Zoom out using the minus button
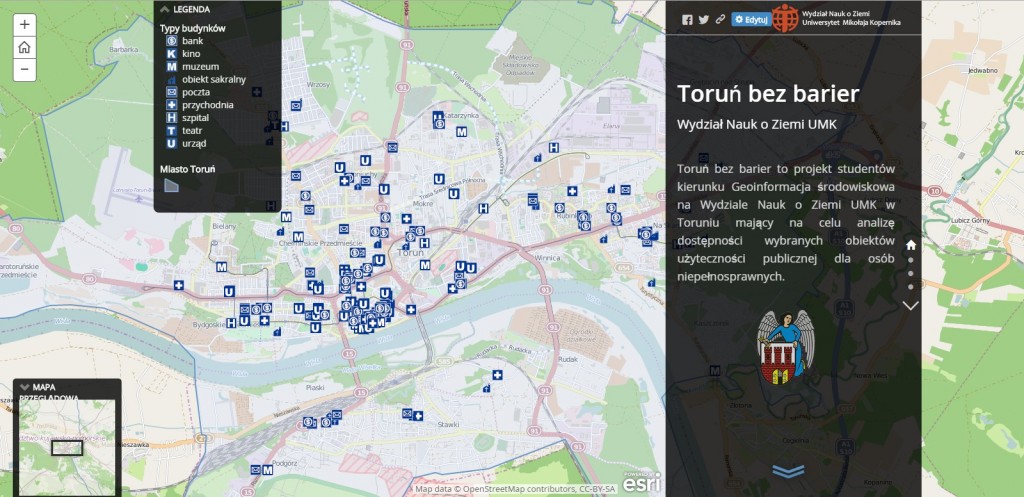The width and height of the screenshot is (1024, 497). coord(24,69)
